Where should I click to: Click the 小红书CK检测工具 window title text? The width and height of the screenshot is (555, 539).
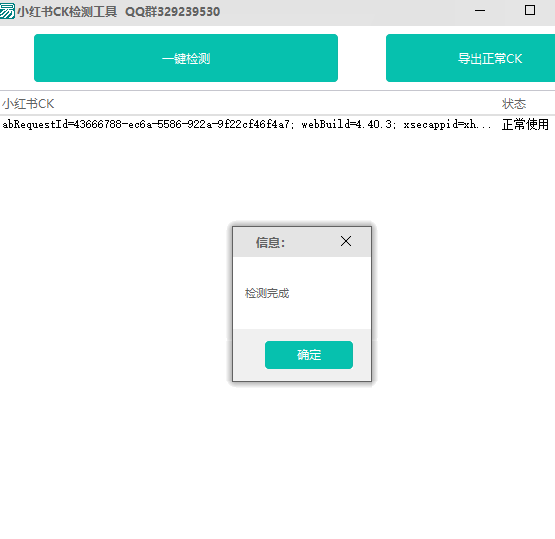(x=67, y=12)
